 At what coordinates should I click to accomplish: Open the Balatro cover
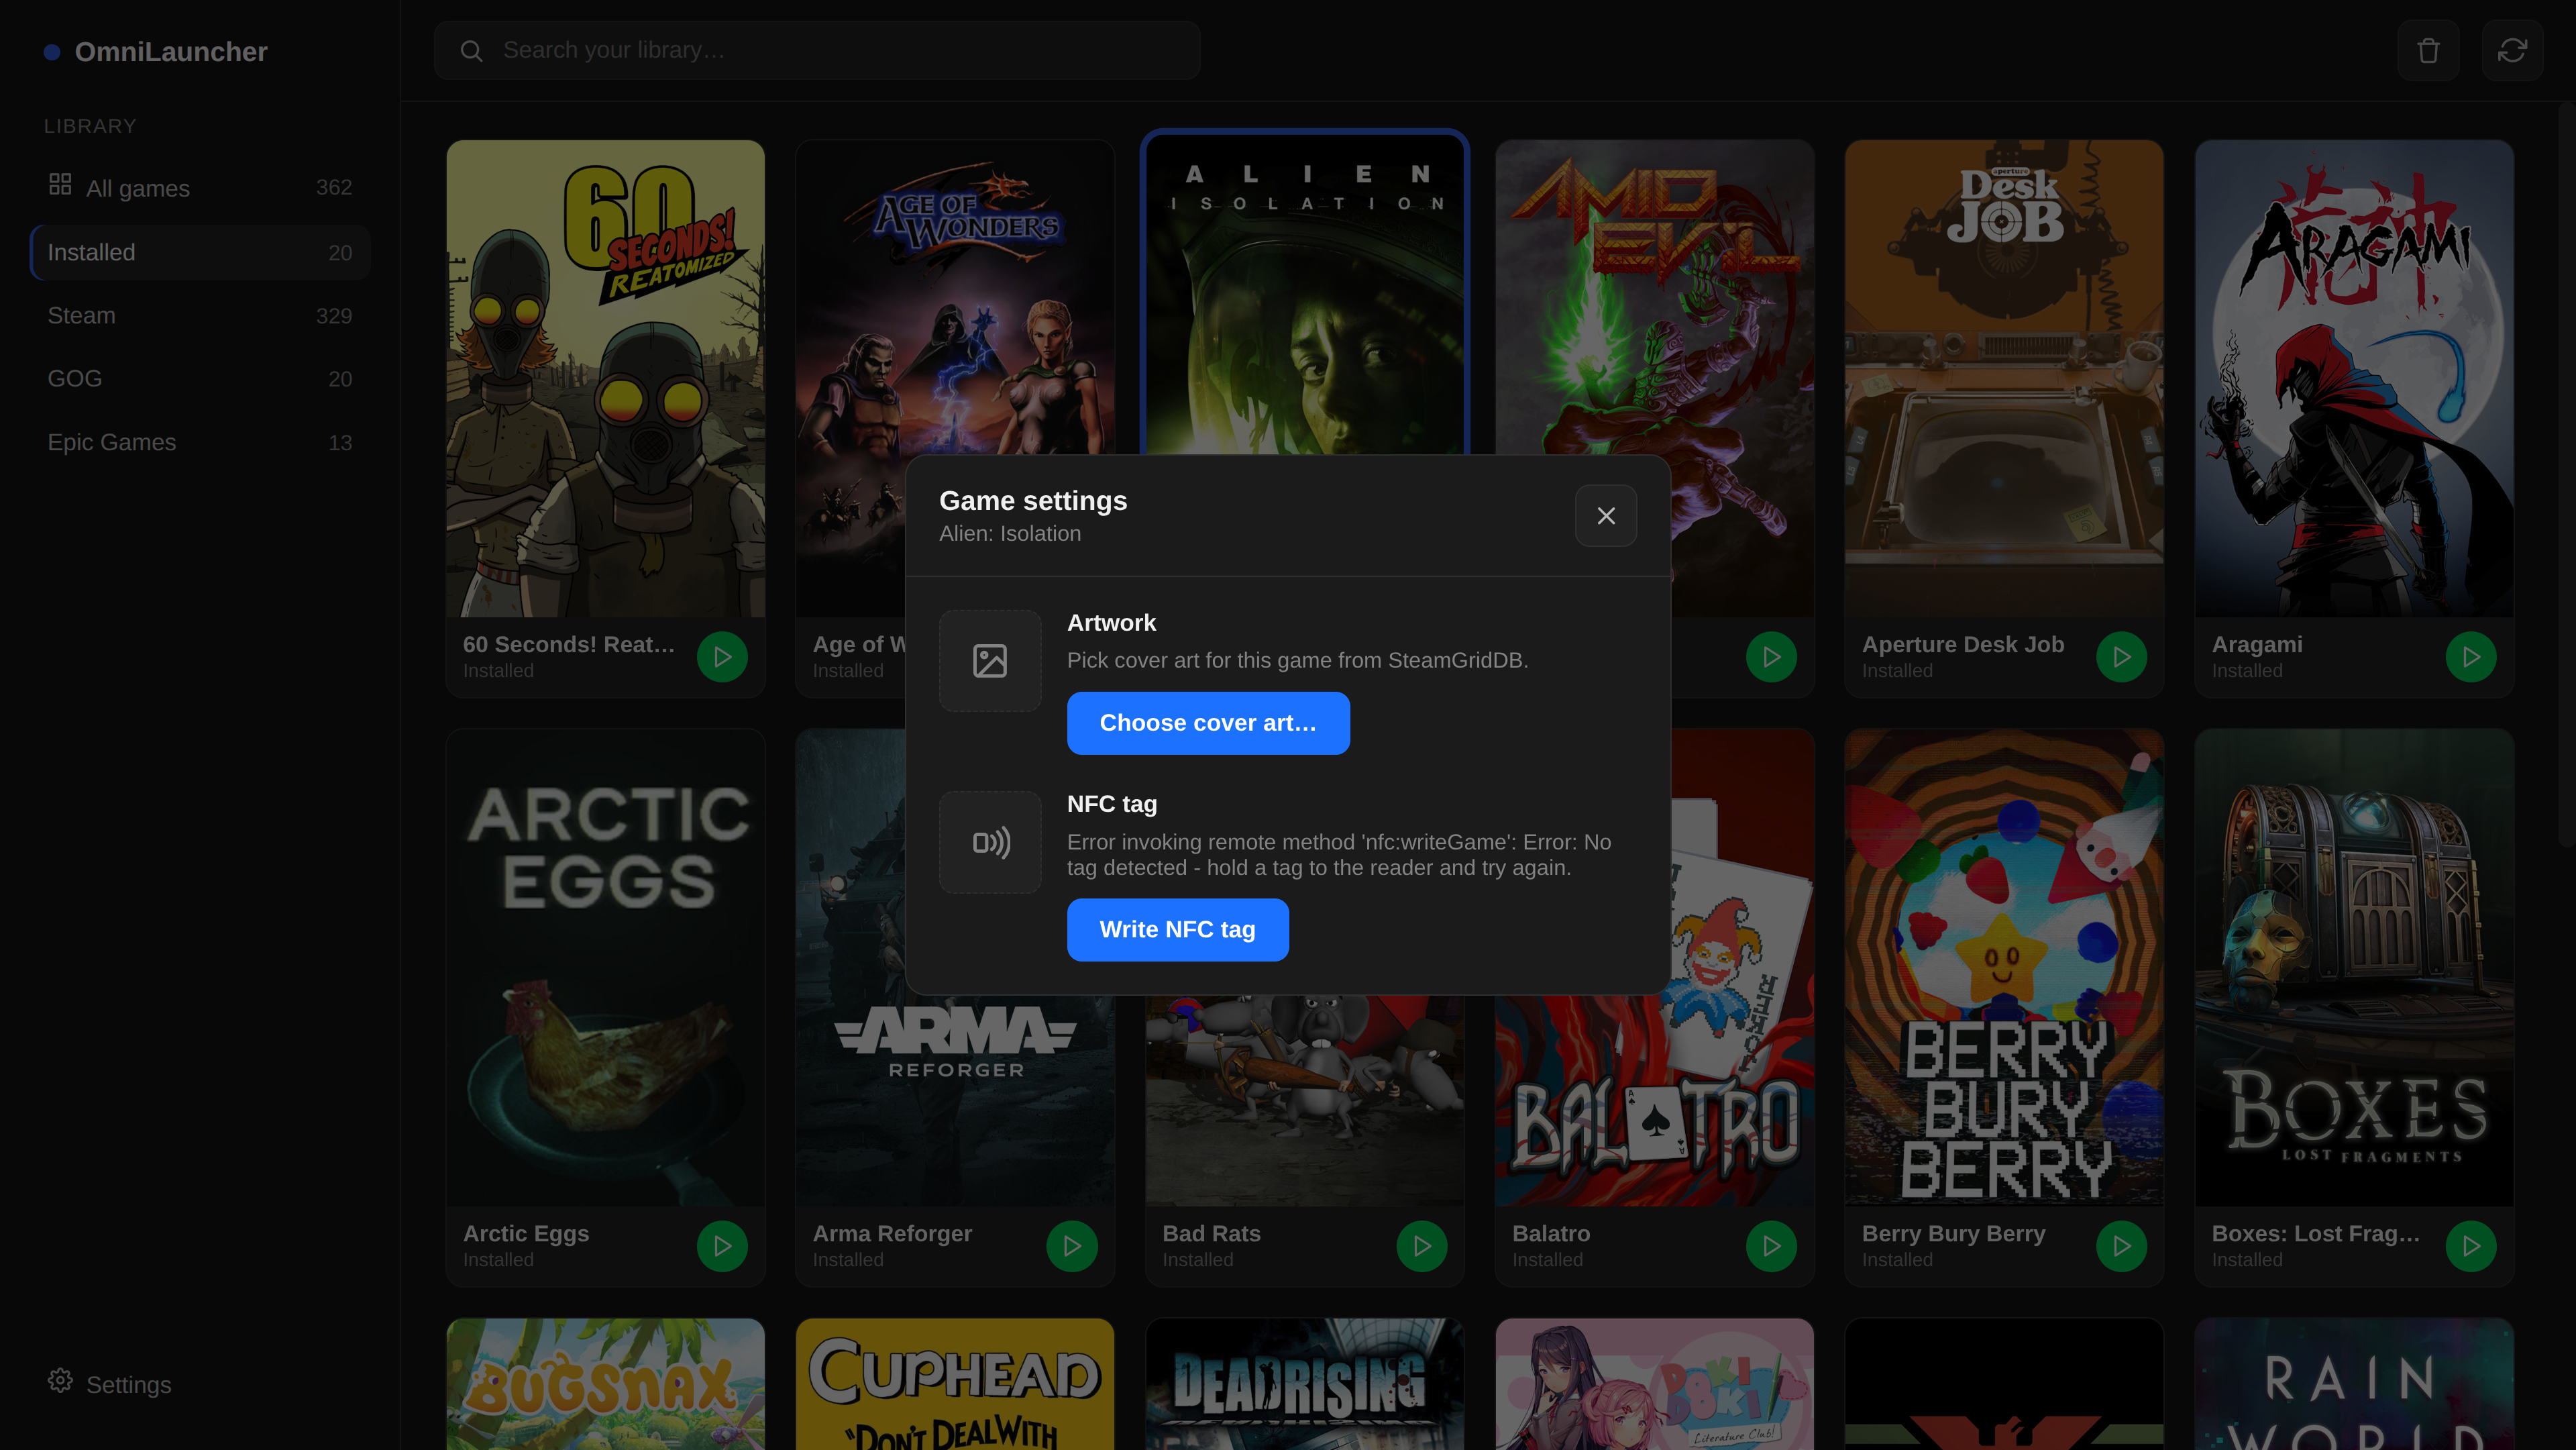tap(1655, 1100)
